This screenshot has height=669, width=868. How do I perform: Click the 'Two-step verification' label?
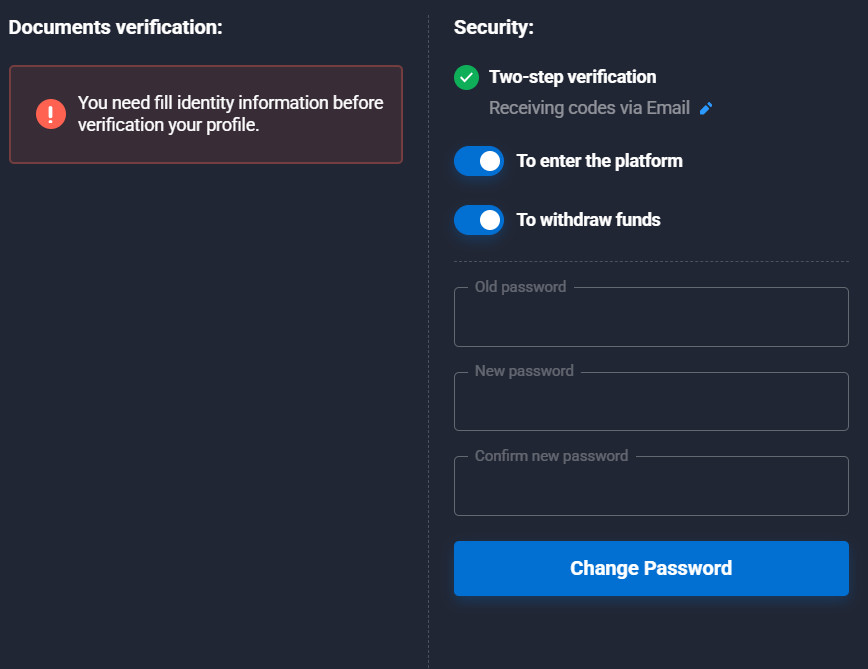(571, 76)
